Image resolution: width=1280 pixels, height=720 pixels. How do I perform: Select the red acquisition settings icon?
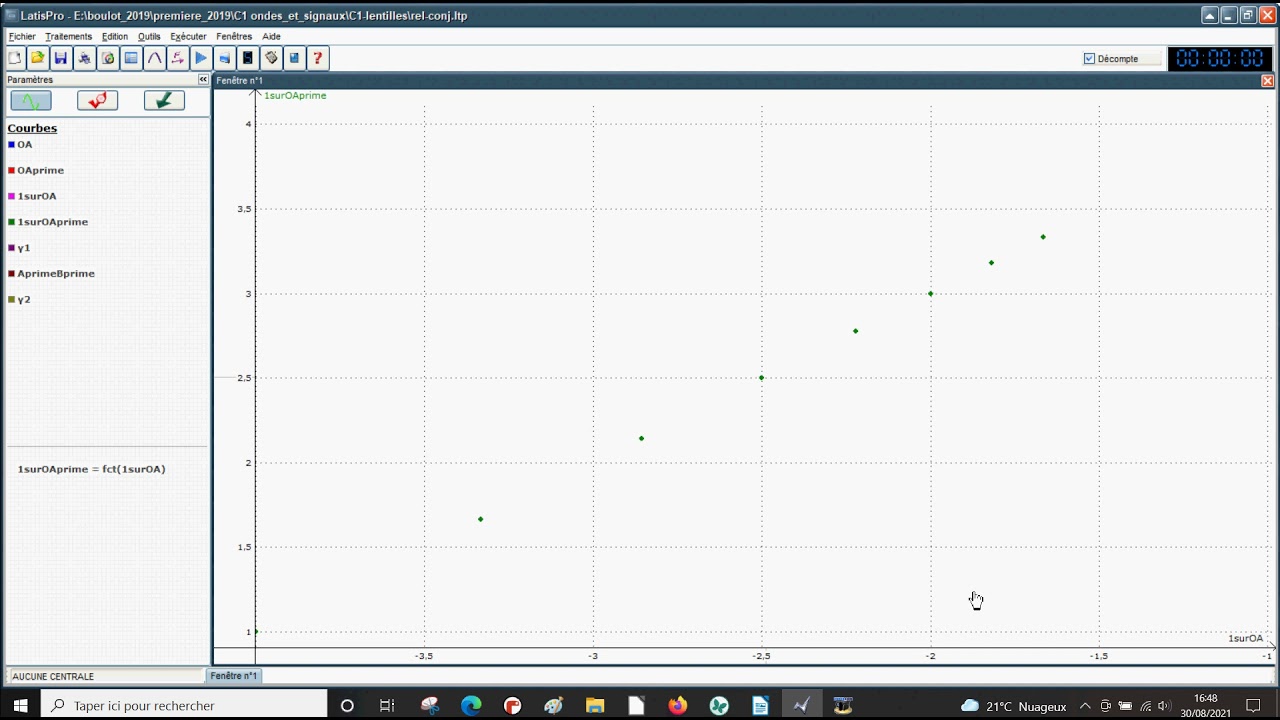(98, 100)
